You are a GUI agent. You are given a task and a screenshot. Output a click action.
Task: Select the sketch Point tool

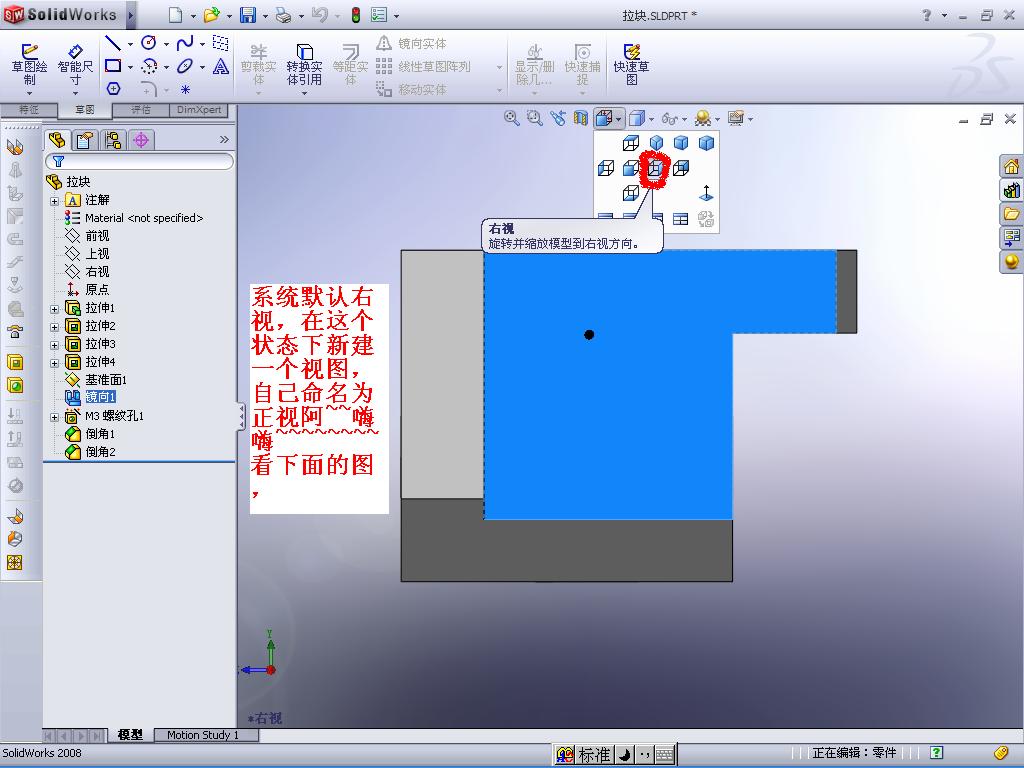point(185,89)
